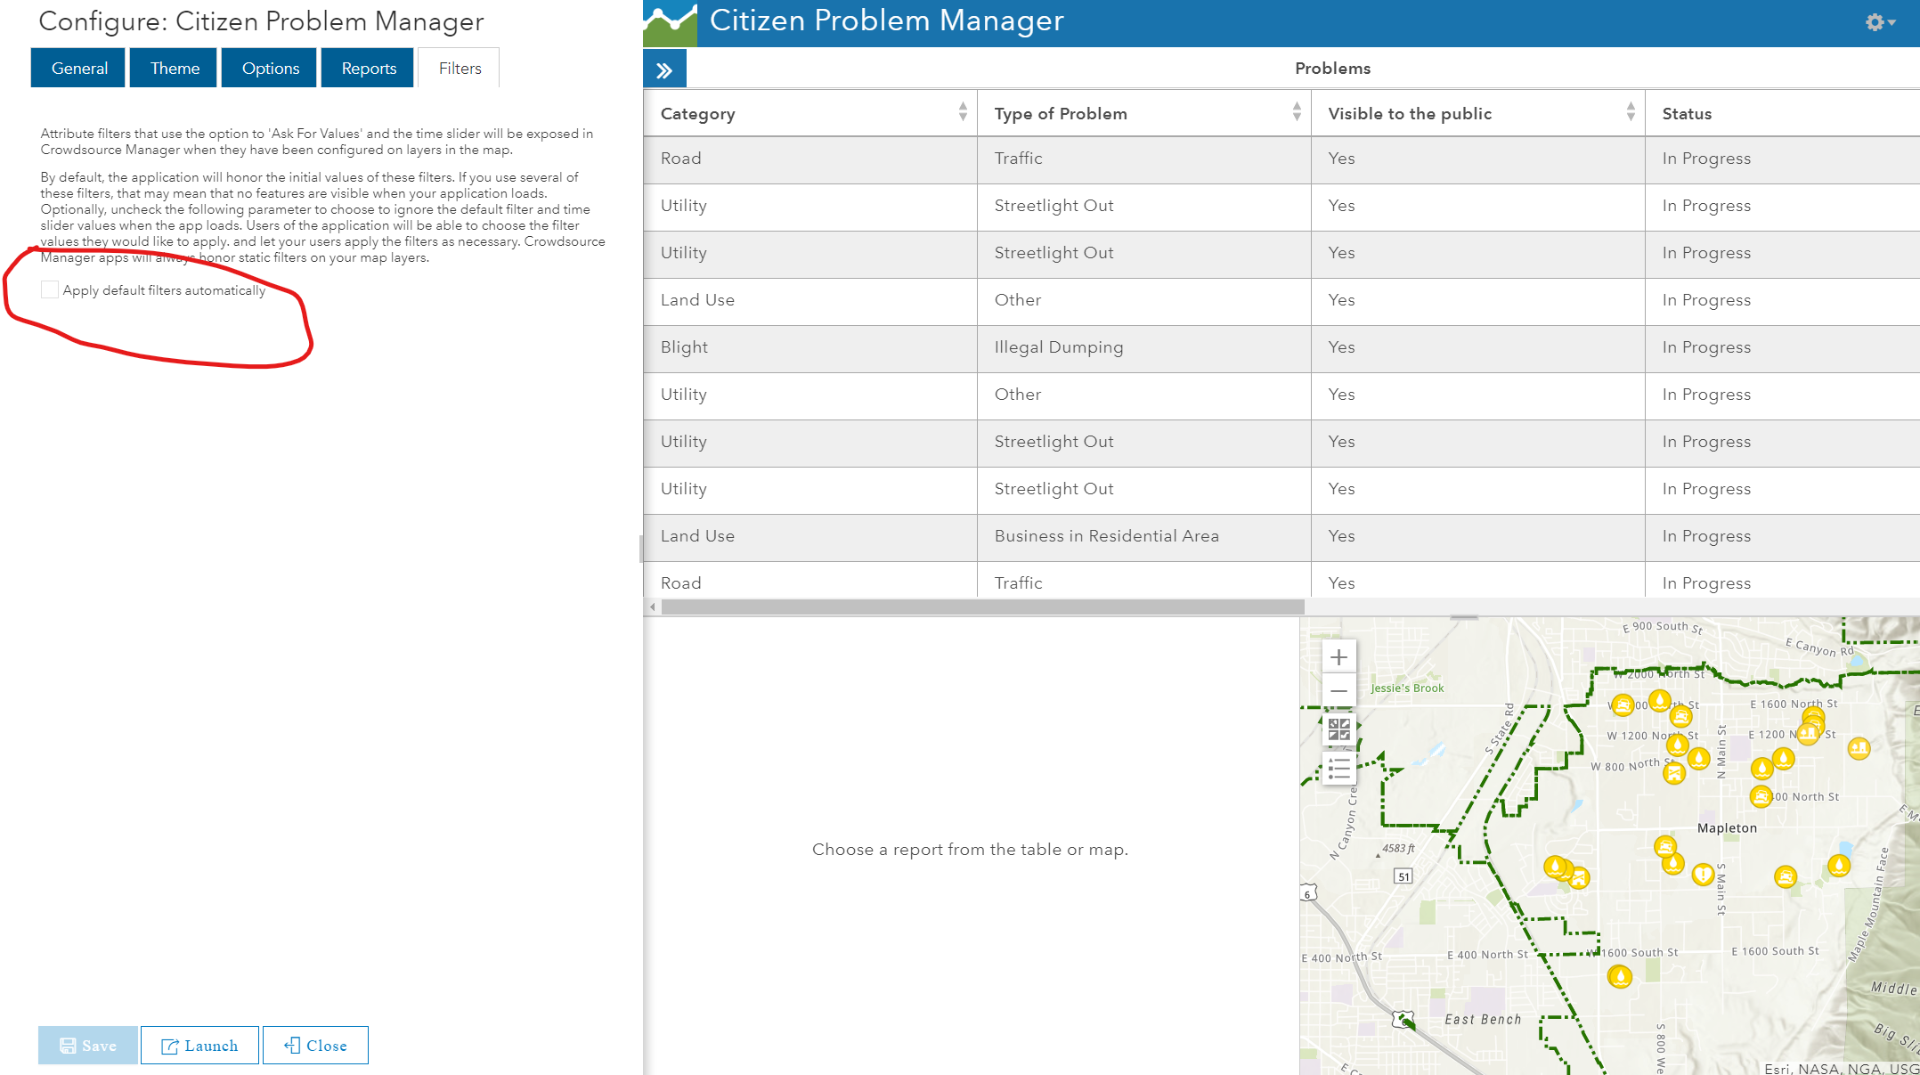Save the configuration
Image resolution: width=1920 pixels, height=1075 pixels.
[x=88, y=1045]
